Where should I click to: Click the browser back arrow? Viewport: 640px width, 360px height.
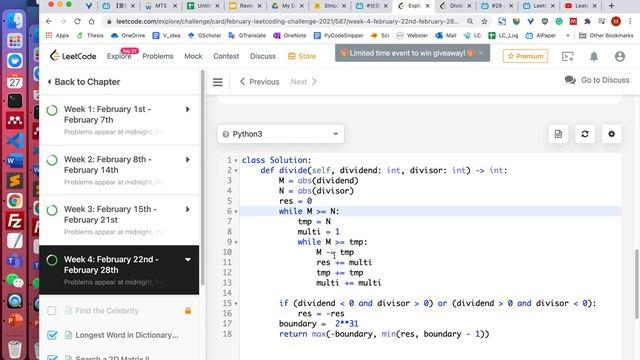[x=49, y=21]
